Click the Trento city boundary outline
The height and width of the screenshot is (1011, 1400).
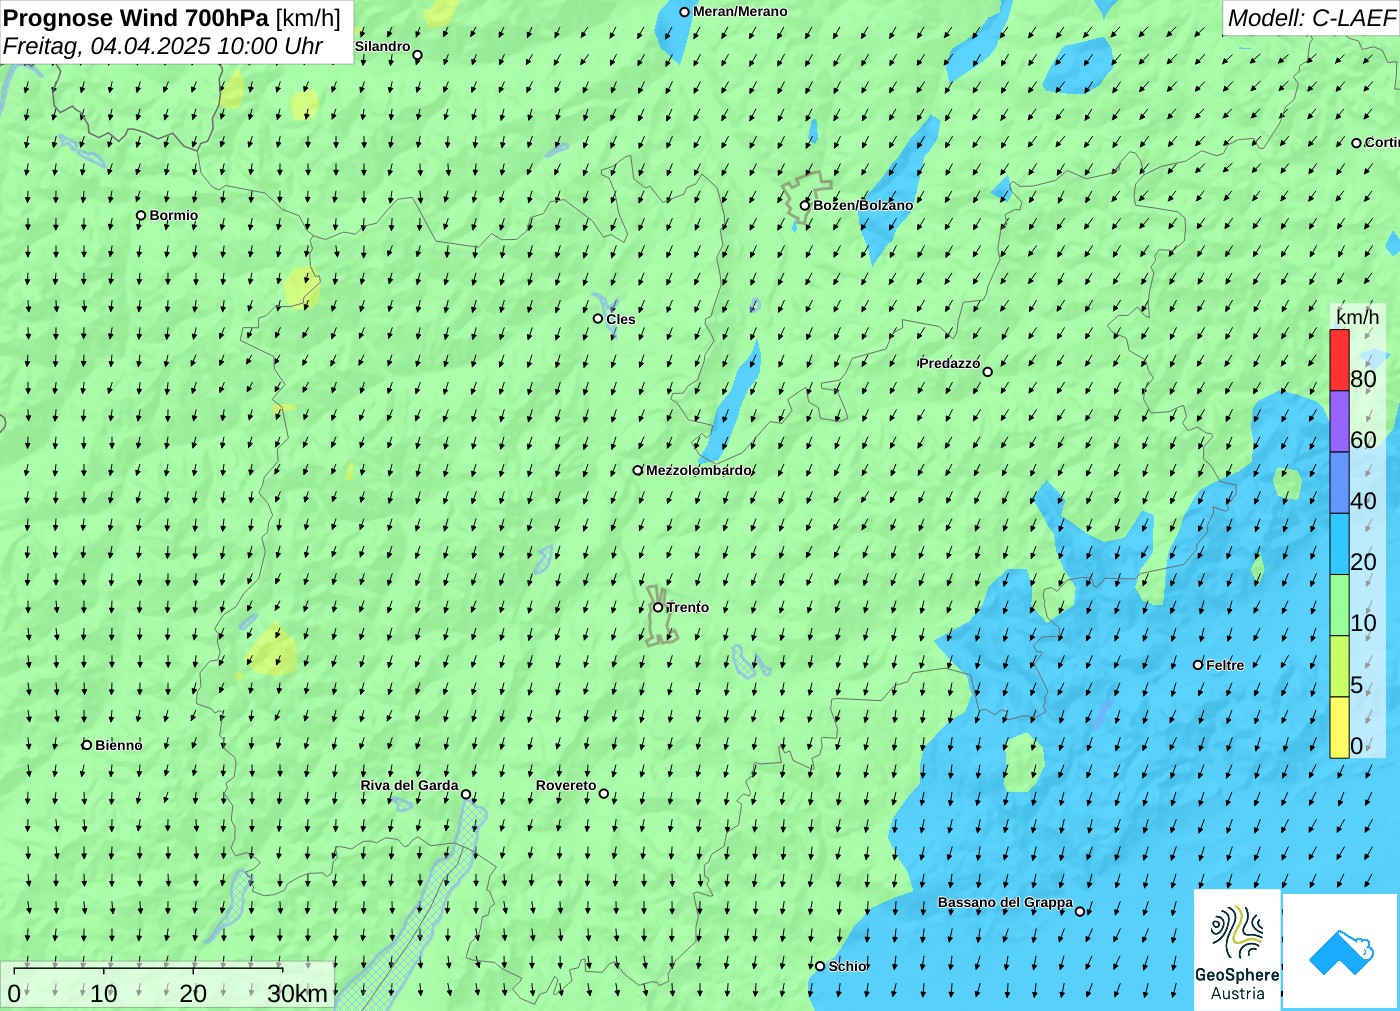pyautogui.click(x=660, y=616)
